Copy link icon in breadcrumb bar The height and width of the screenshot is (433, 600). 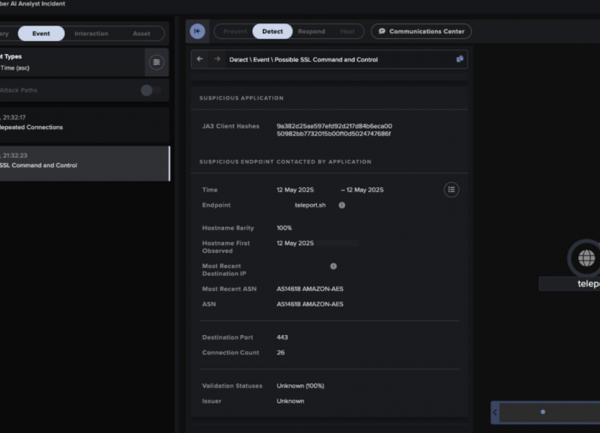(460, 59)
